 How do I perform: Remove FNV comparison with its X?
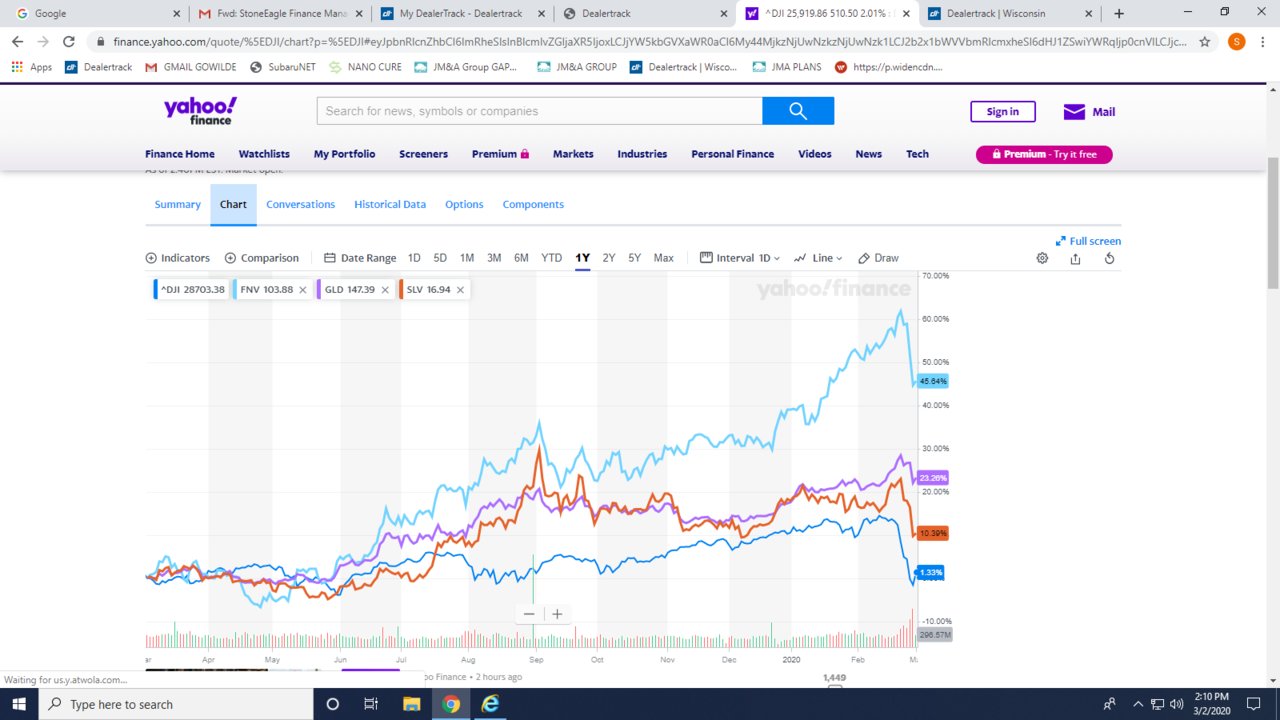pos(303,290)
